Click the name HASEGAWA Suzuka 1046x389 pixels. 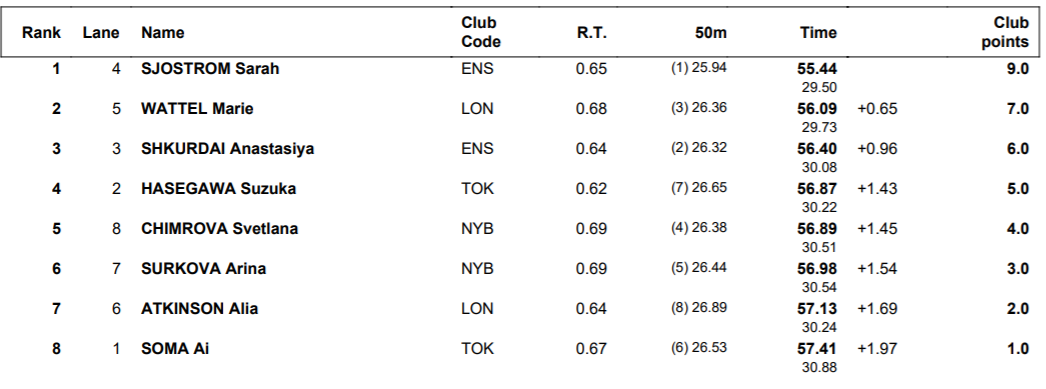pyautogui.click(x=218, y=189)
